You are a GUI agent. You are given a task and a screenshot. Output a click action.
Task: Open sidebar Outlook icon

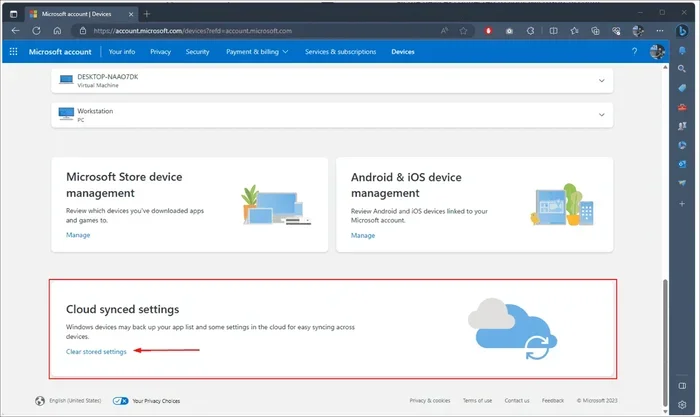[682, 164]
